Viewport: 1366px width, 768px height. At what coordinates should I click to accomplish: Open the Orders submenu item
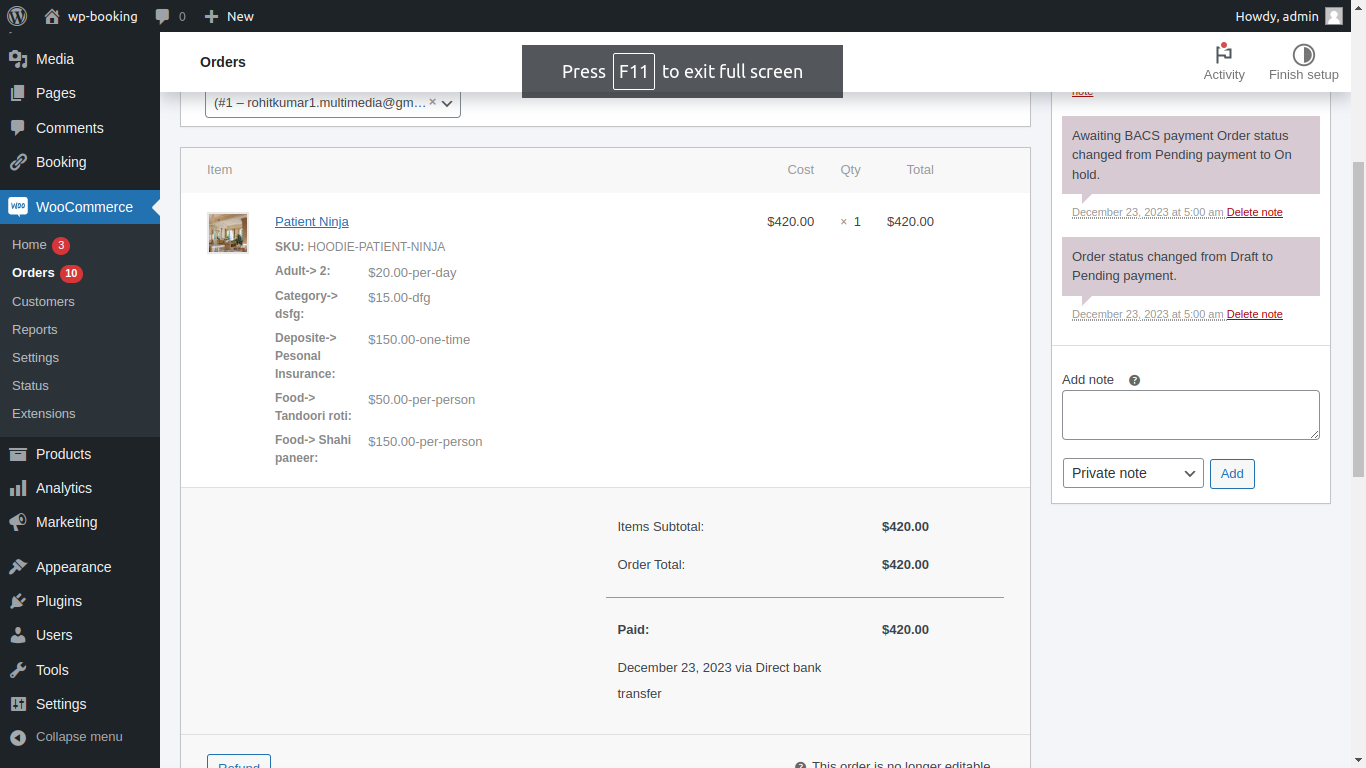click(x=33, y=273)
